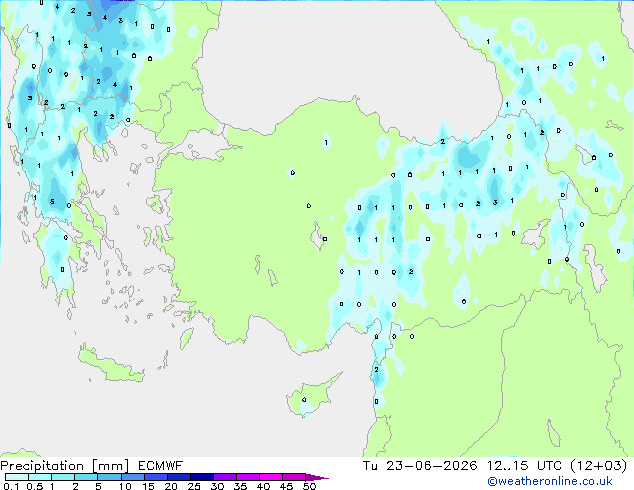This screenshot has width=634, height=490.
Task: Click the '3' precipitation value in eastern Turkey
Action: [495, 202]
